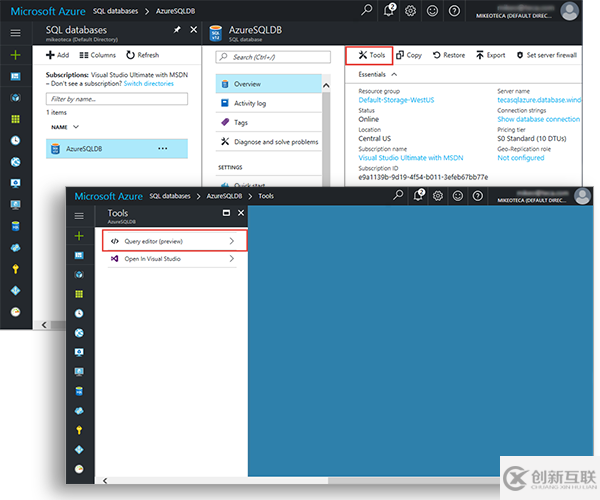Open Visual Studio Ultimate with MSDN subscription link
The image size is (600, 500).
click(411, 158)
